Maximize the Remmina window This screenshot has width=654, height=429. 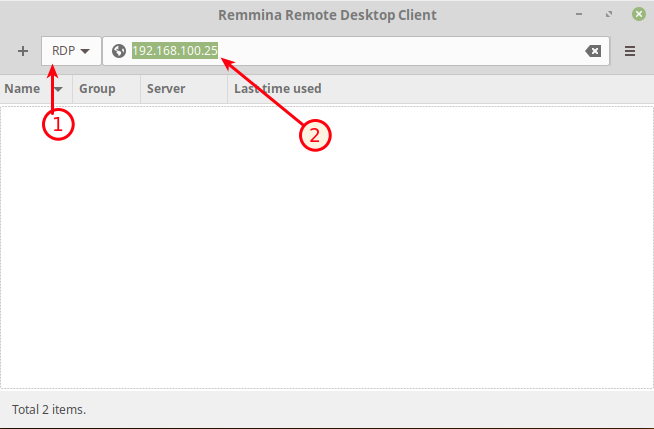[609, 14]
